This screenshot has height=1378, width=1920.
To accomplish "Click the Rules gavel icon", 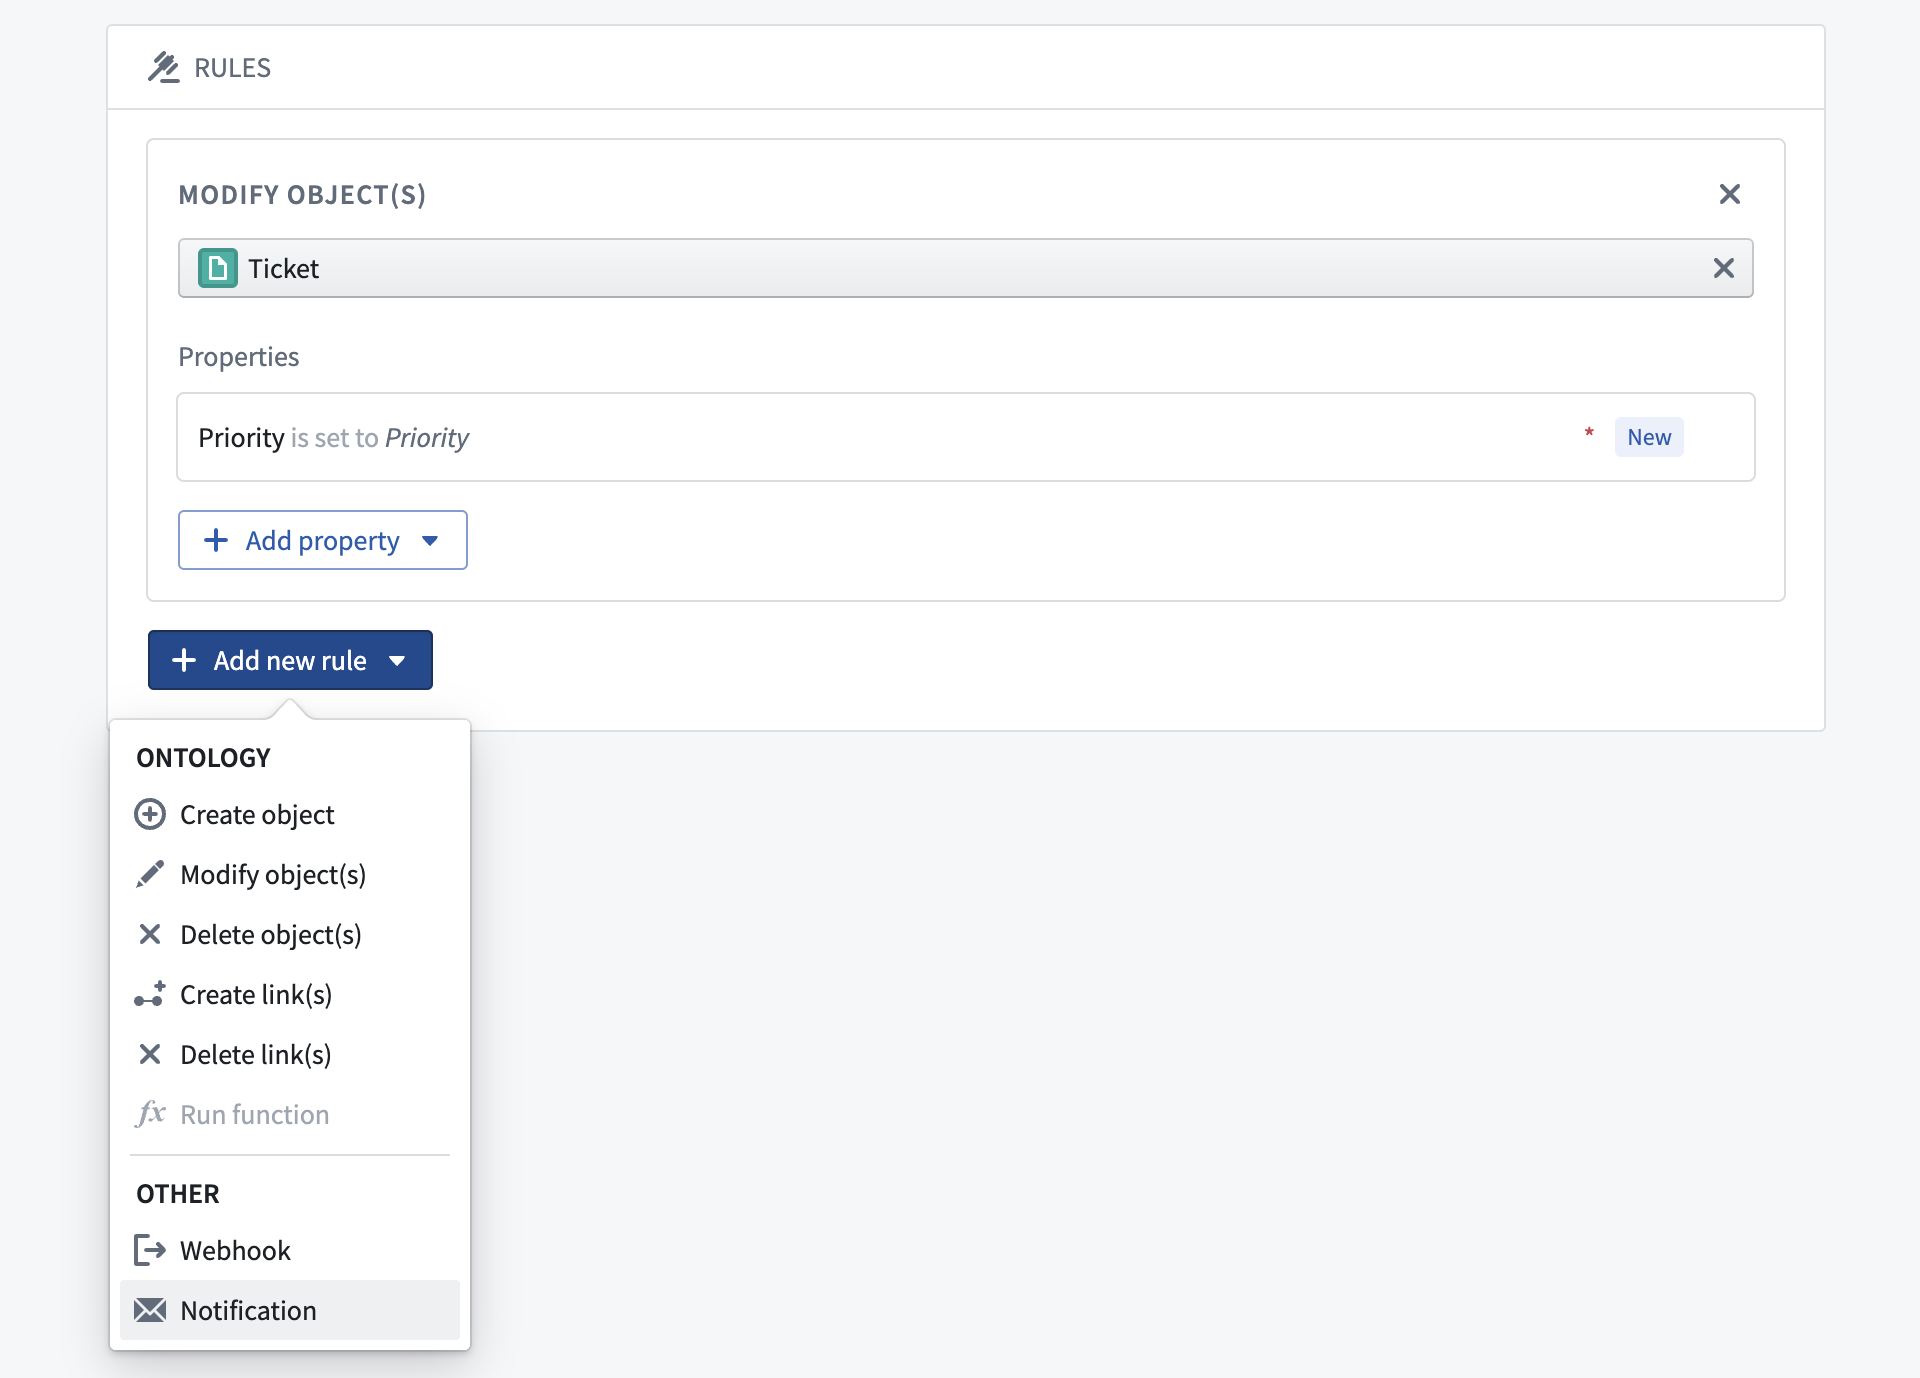I will click(x=164, y=68).
